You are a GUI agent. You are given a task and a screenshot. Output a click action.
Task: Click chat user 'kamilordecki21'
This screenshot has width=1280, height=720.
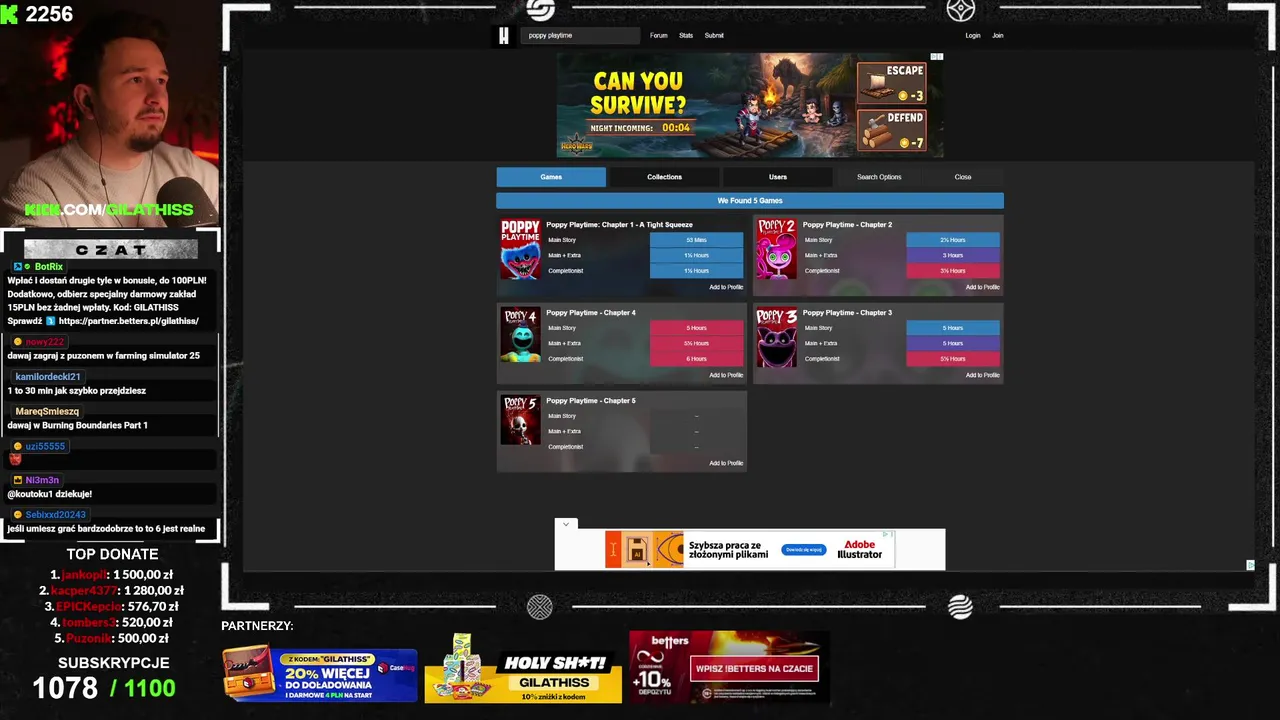[x=48, y=377]
